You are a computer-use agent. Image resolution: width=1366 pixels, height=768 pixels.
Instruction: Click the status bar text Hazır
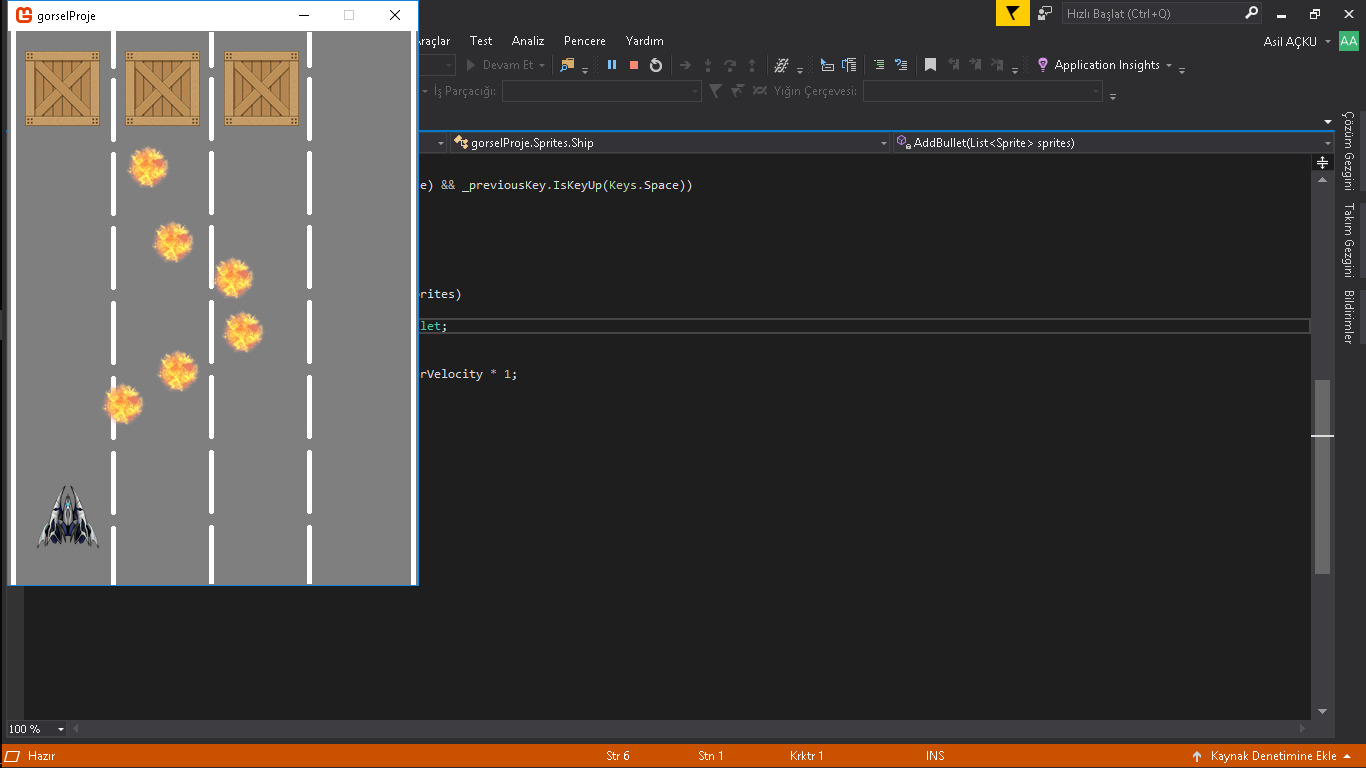[x=41, y=756]
